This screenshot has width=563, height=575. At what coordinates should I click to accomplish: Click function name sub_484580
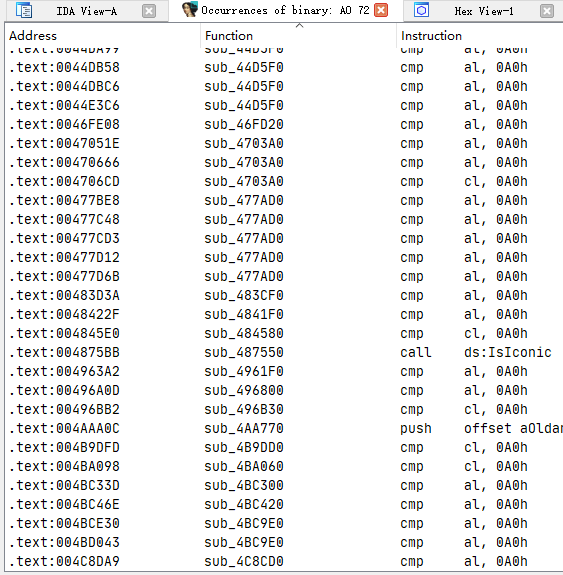[x=244, y=334]
